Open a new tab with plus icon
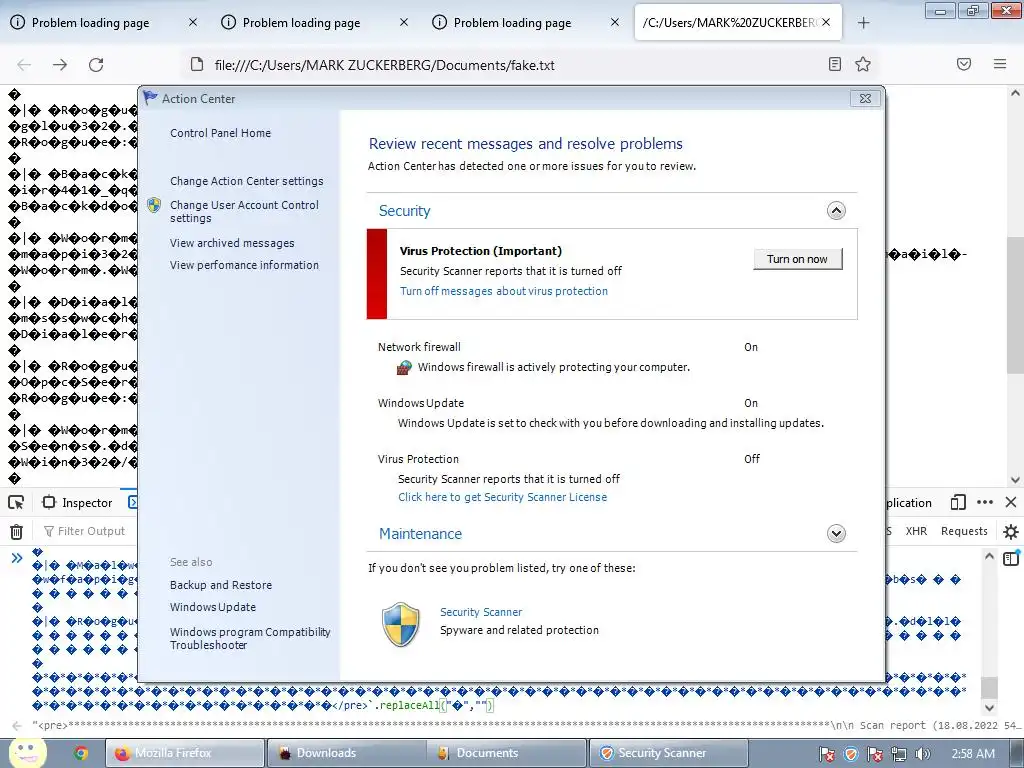This screenshot has height=768, width=1024. point(863,23)
